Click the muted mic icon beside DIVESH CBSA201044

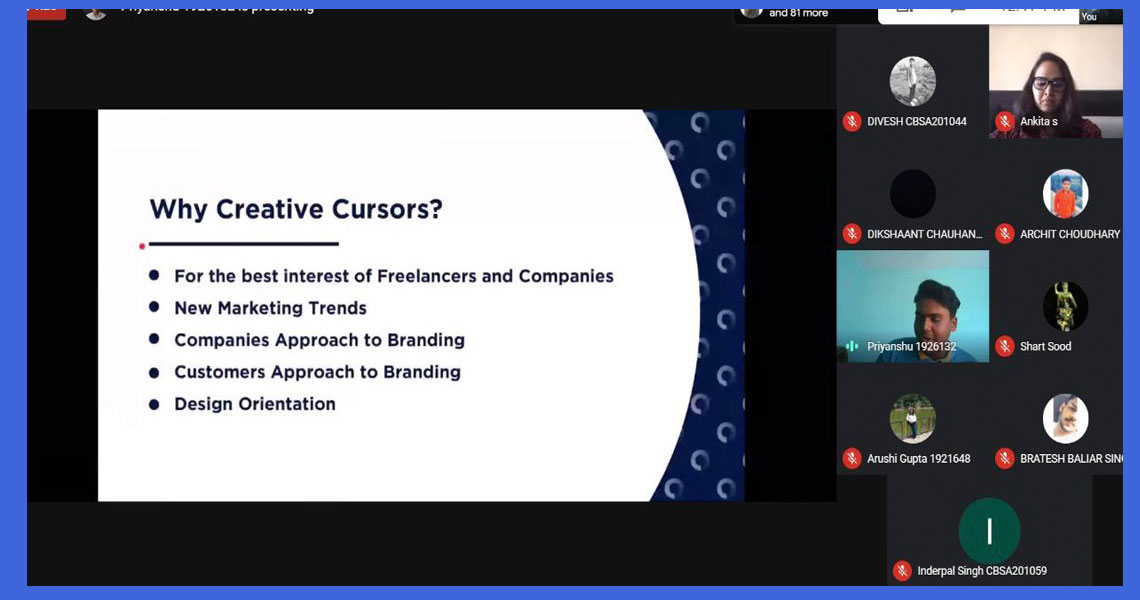(x=852, y=121)
